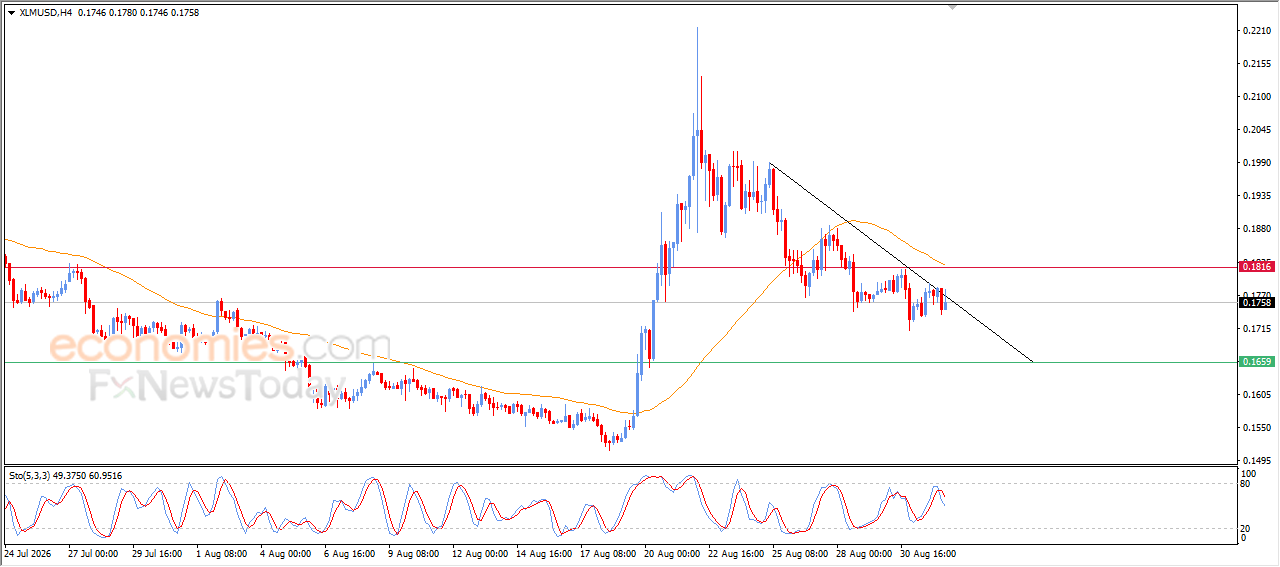Click the gray chart shift triangle marker
This screenshot has height=567, width=1280.
[x=953, y=7]
